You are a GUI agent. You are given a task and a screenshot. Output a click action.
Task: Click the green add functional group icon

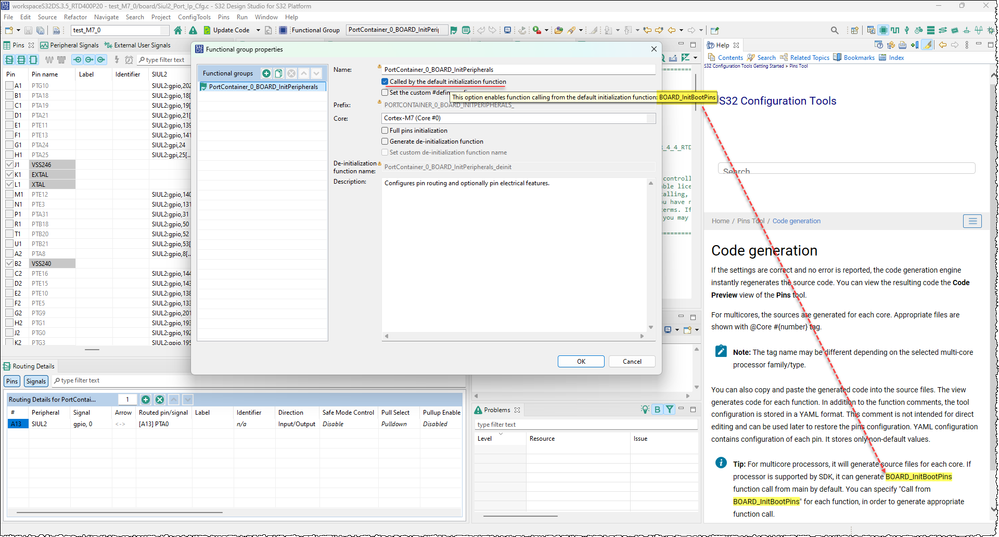coord(266,74)
